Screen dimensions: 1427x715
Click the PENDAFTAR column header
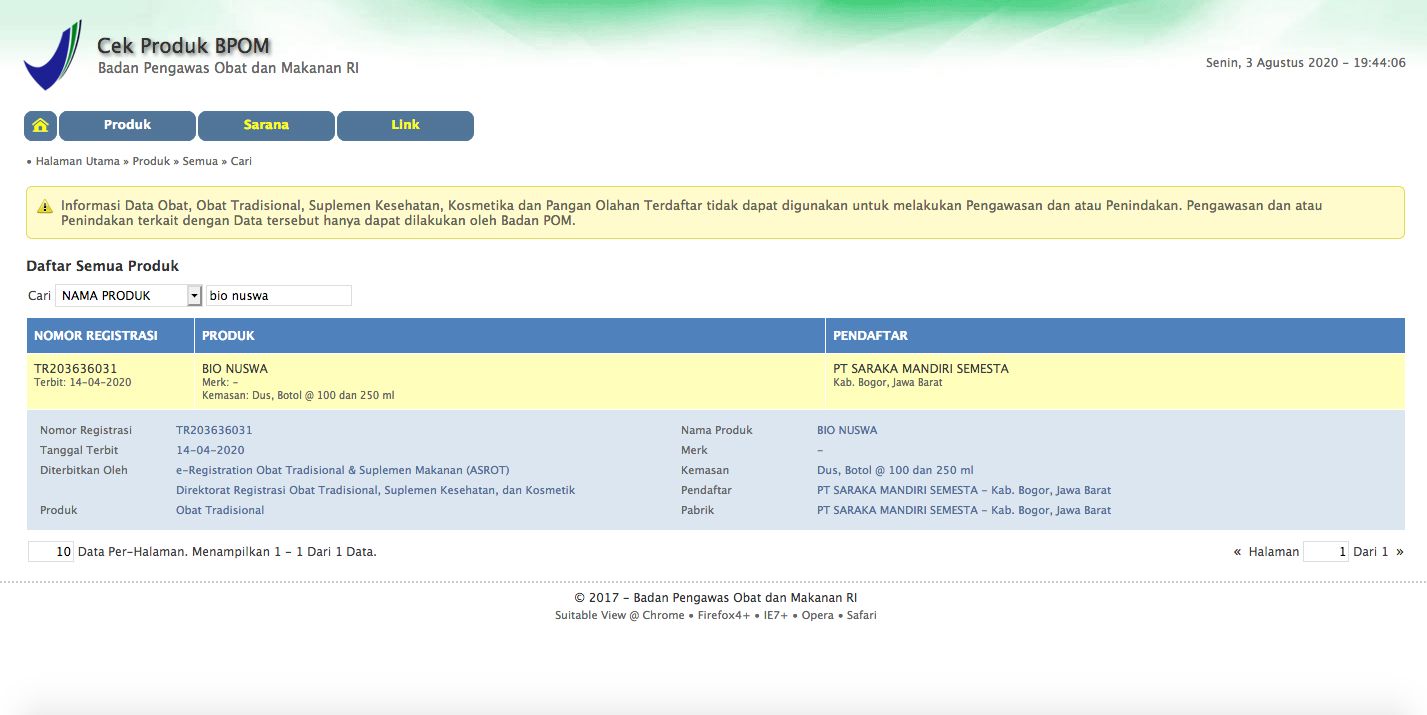click(1115, 336)
